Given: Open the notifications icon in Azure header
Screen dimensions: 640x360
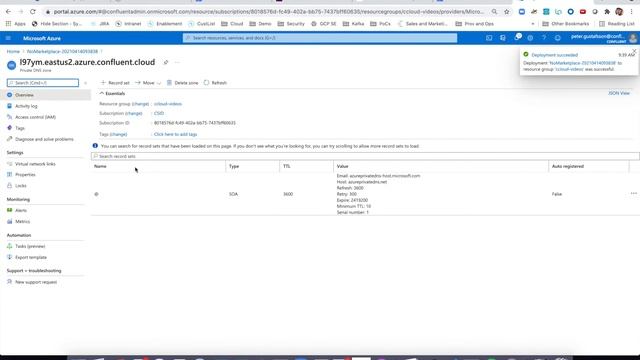Looking at the screenshot, I should [x=517, y=38].
